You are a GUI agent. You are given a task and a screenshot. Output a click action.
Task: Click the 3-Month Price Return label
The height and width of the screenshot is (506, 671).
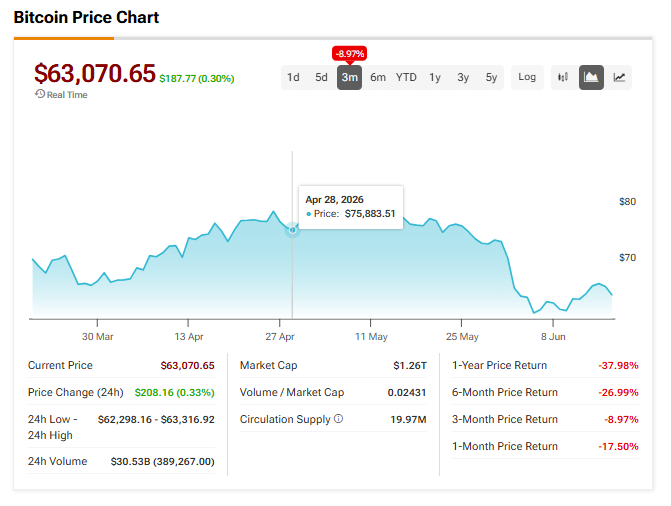(x=505, y=419)
